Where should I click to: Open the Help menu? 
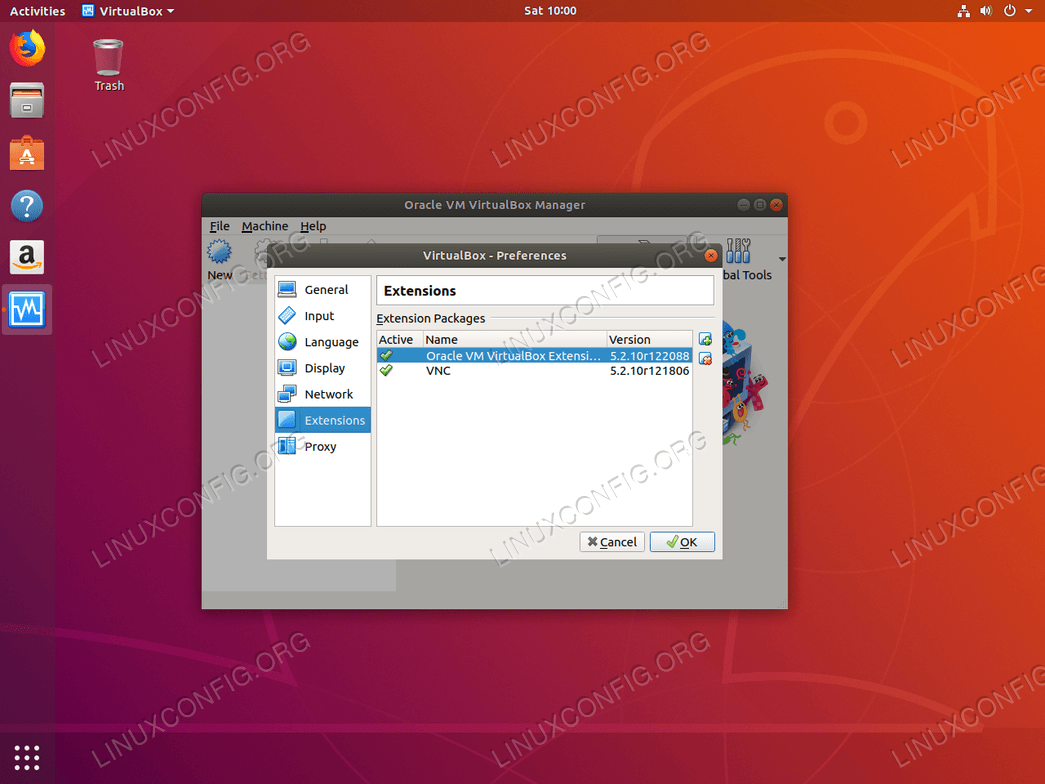coord(313,226)
